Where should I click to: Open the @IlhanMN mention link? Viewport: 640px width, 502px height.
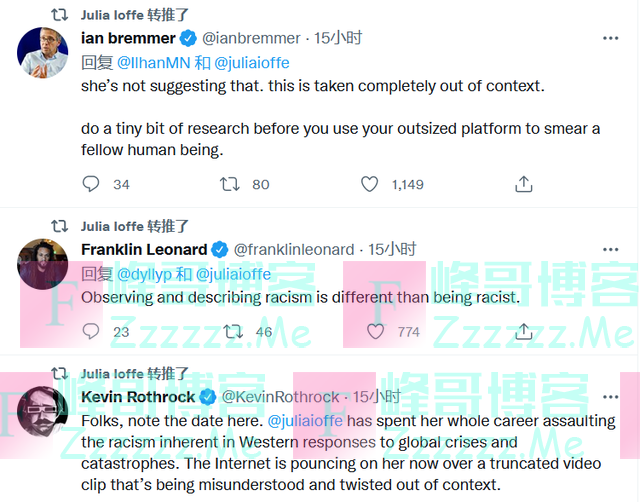click(149, 62)
